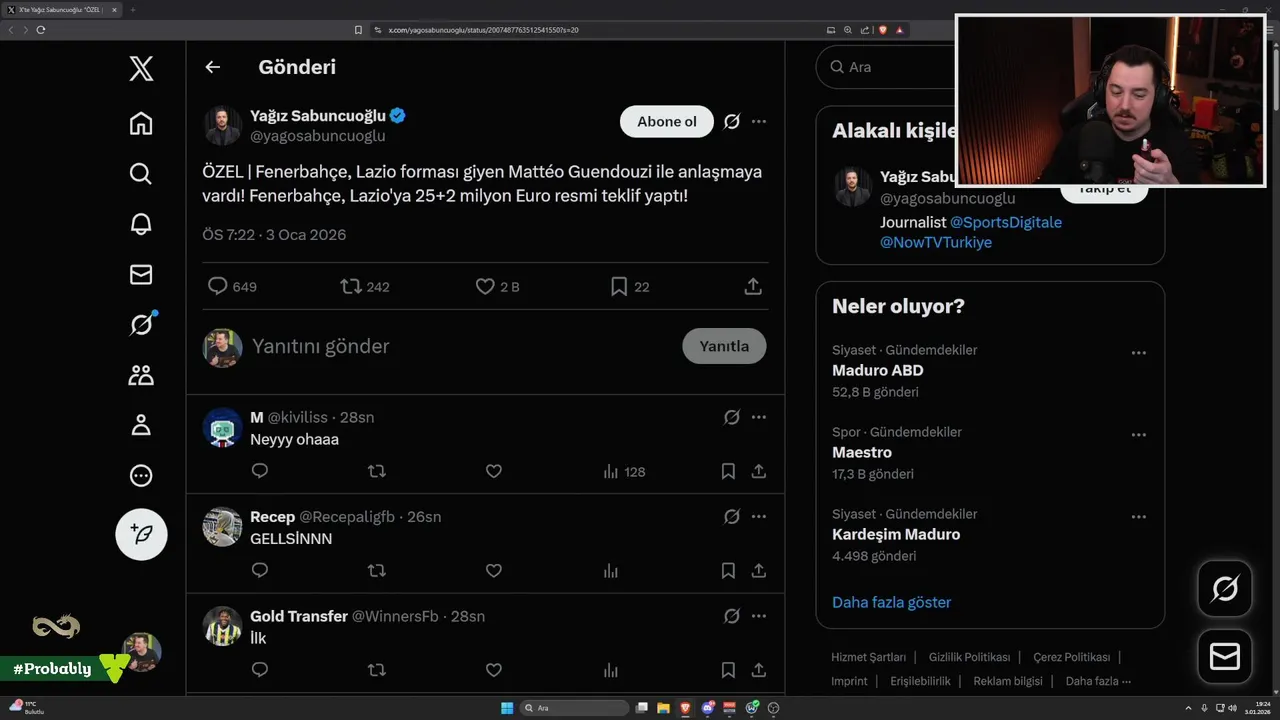
Task: Select the Kardeşim Maduro trending item
Action: tap(896, 534)
